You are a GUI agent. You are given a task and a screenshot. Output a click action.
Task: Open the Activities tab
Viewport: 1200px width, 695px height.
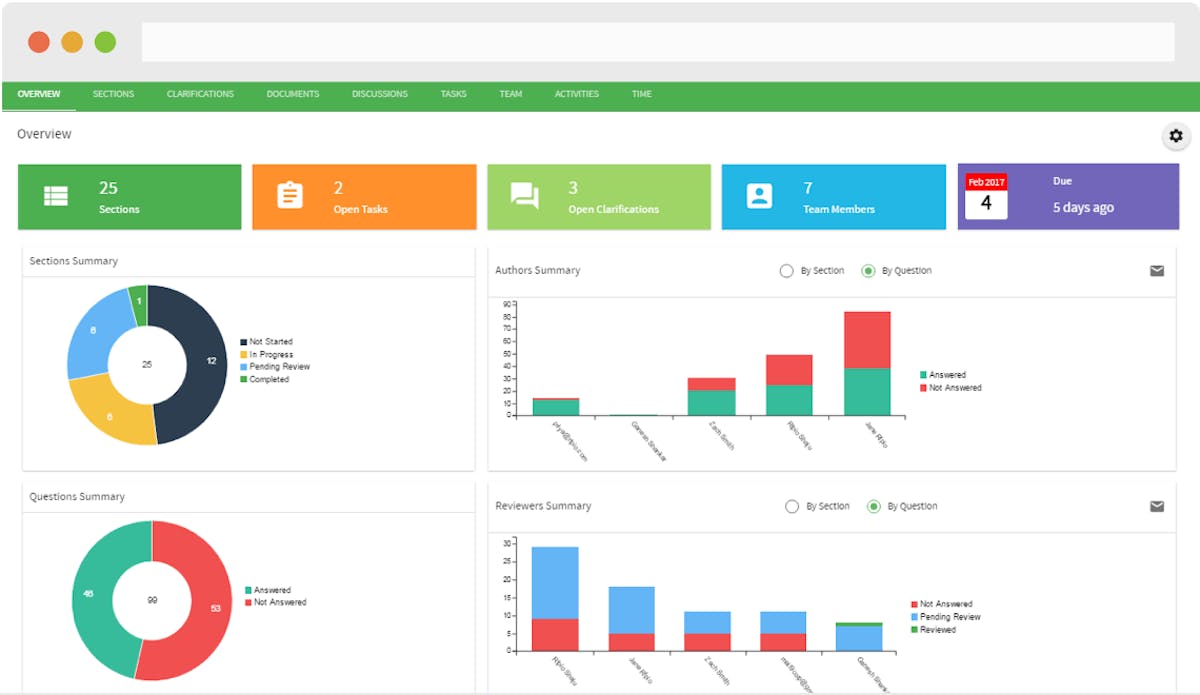click(577, 93)
